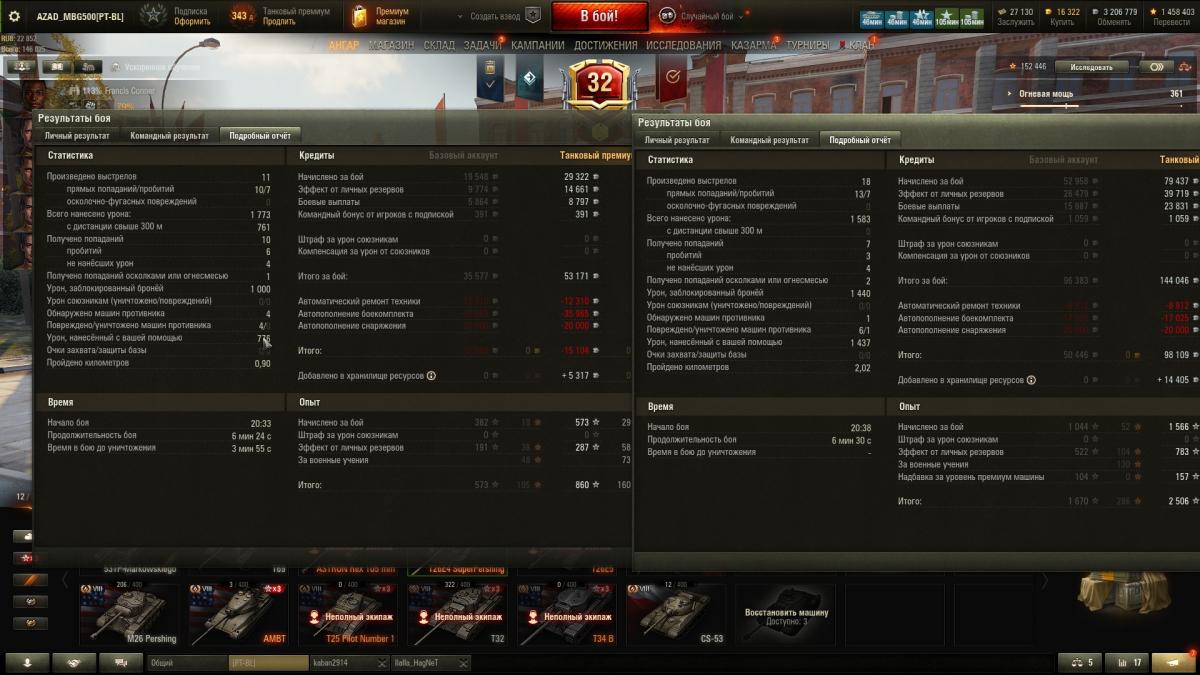Viewport: 1200px width, 675px height.
Task: Open the chat channels icon
Action: (x=121, y=662)
